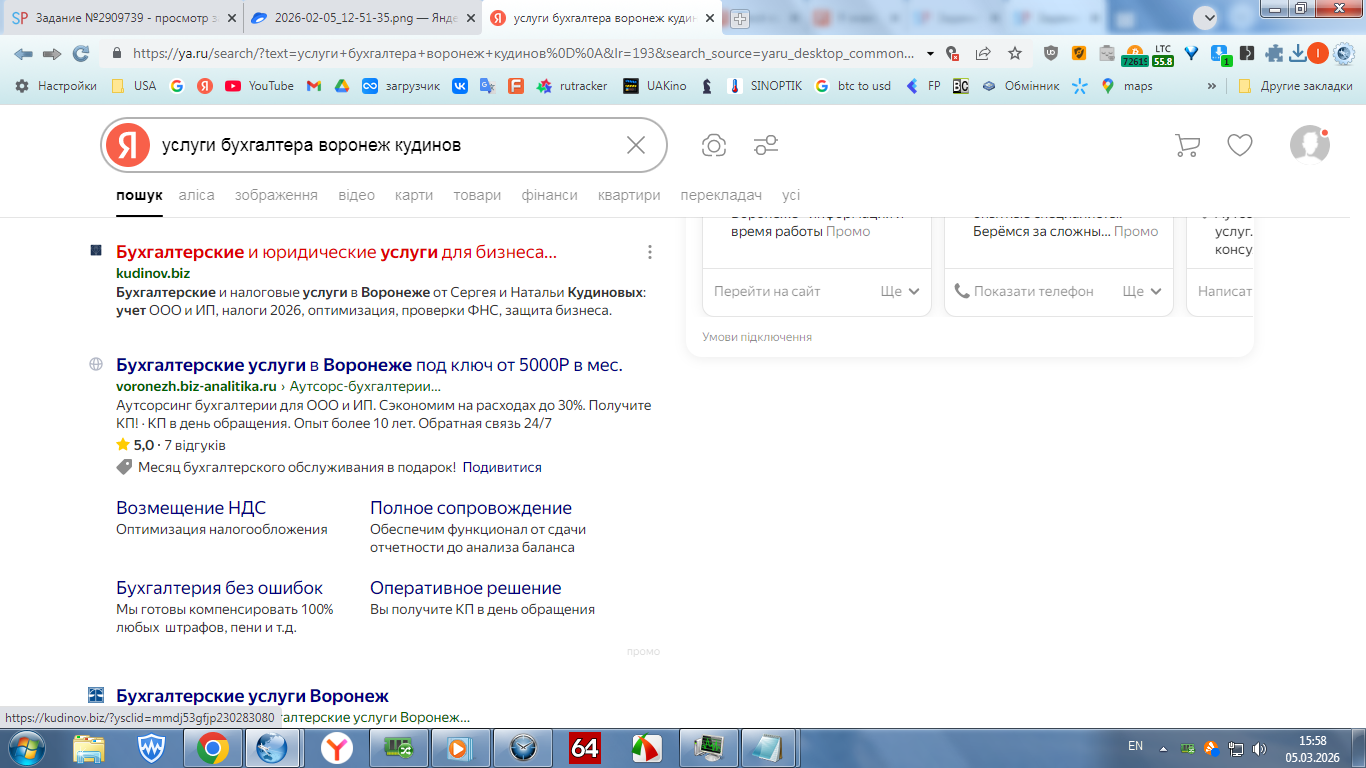Open the red 64 app in taskbar

584,747
